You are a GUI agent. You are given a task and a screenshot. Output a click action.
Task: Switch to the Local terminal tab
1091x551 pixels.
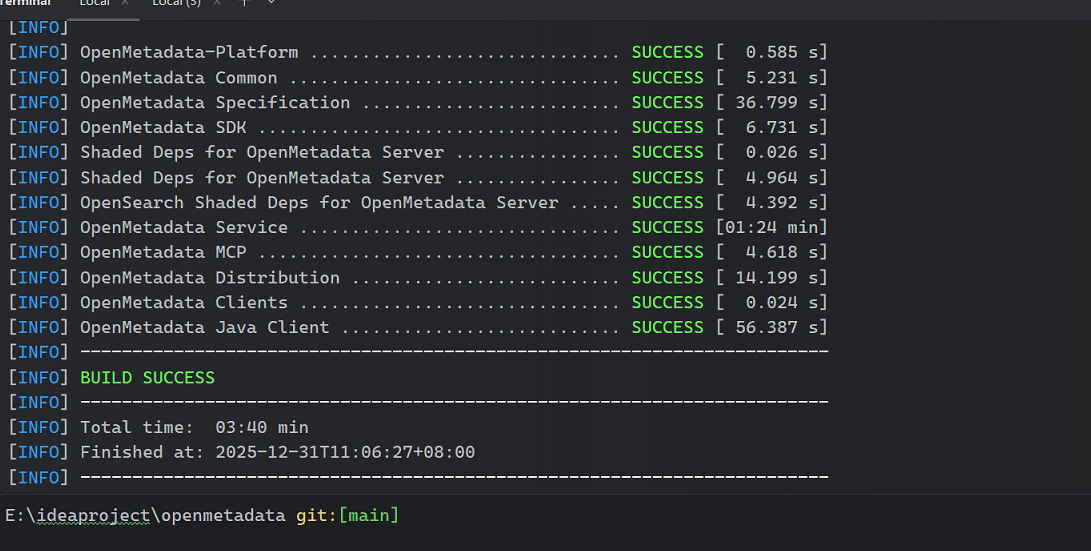click(95, 3)
